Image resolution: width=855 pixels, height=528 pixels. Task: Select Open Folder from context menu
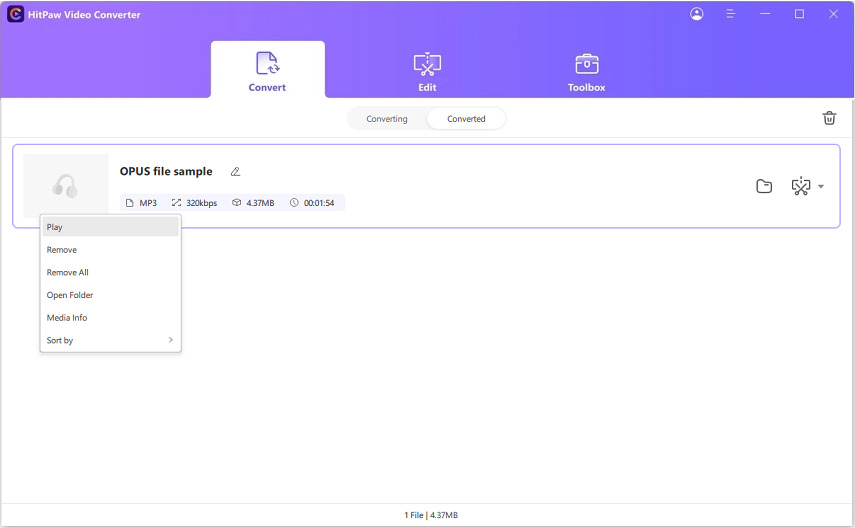[111, 295]
